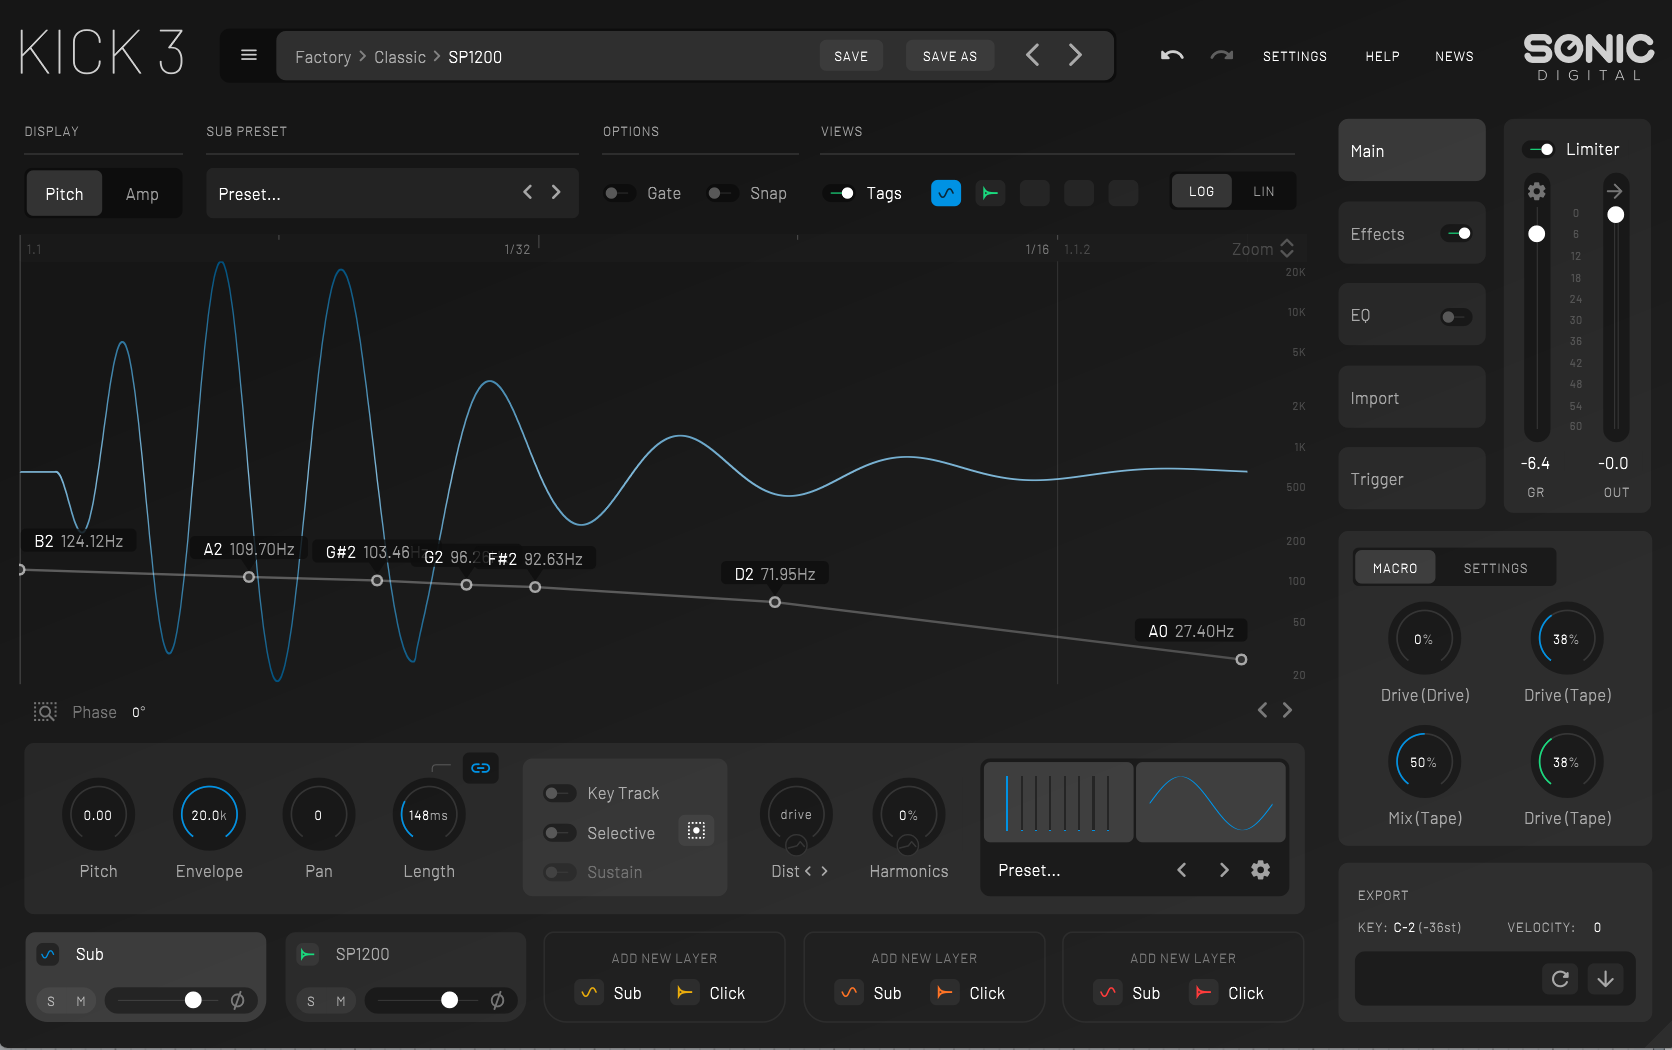Select LOG frequency scale
Viewport: 1672px width, 1050px height.
(x=1202, y=191)
